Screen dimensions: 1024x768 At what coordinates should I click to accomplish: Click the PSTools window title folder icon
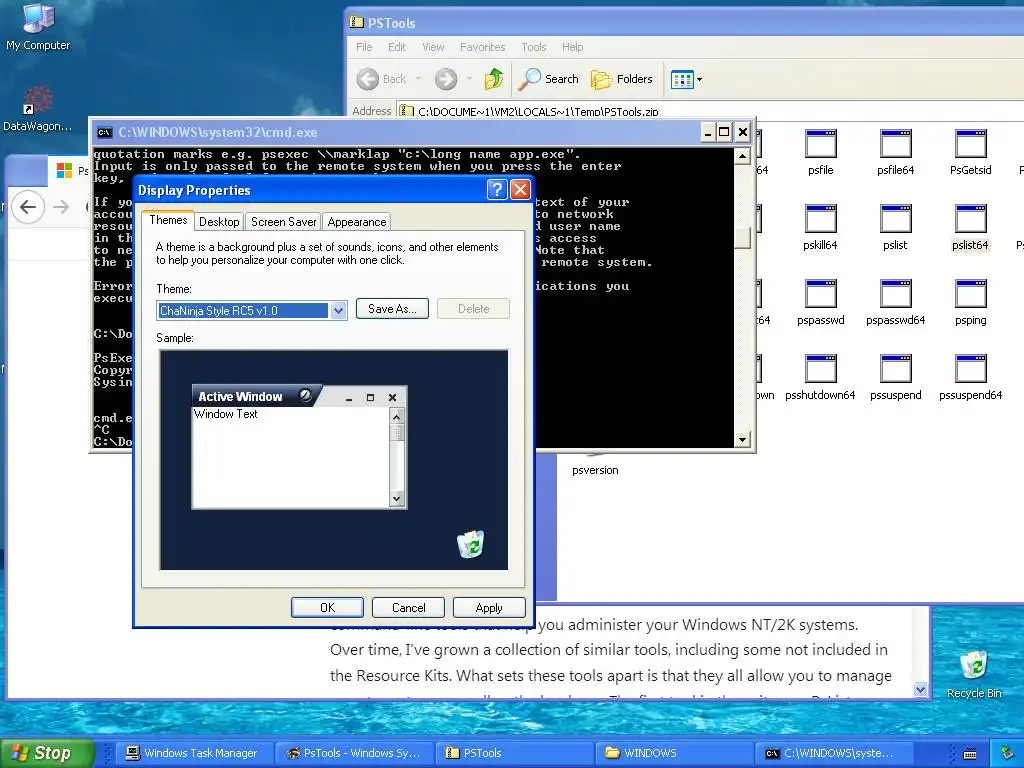point(357,23)
